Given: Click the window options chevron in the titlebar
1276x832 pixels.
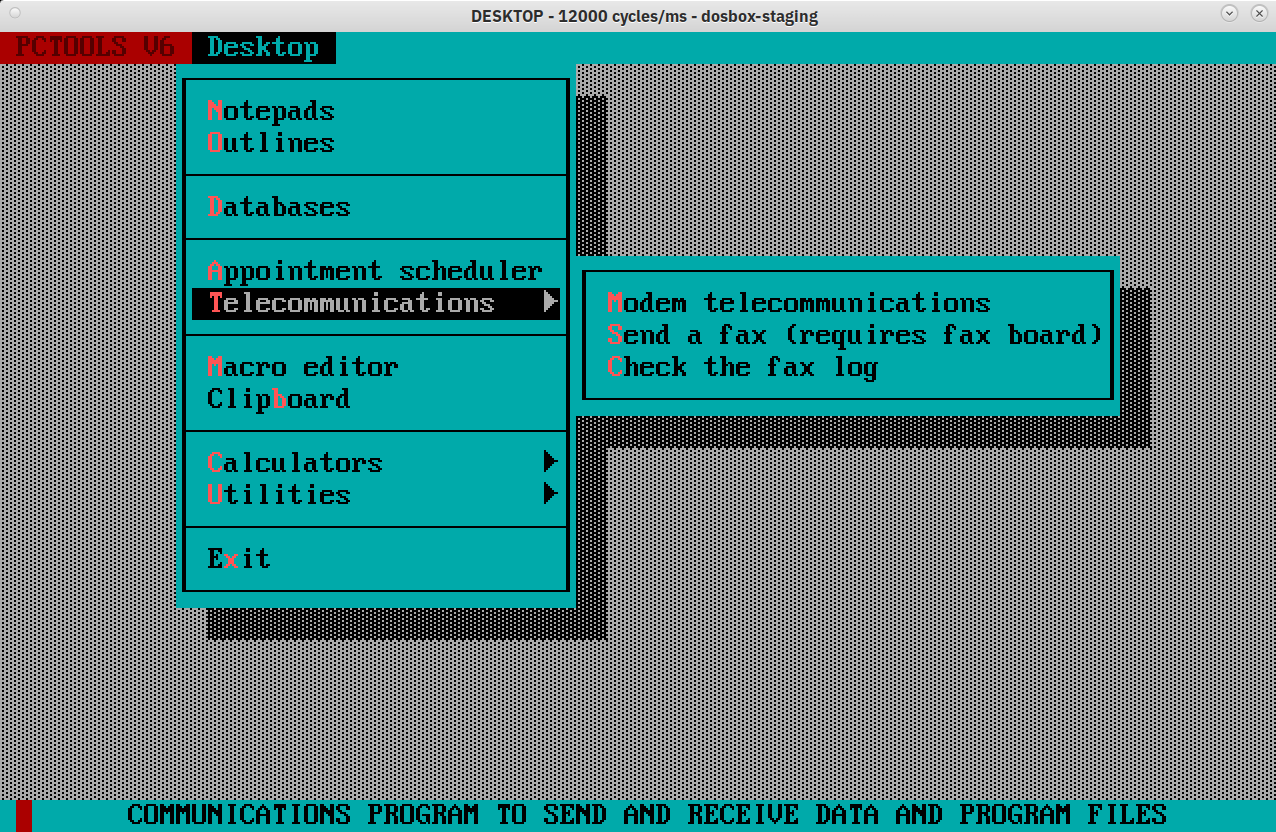Looking at the screenshot, I should pyautogui.click(x=1227, y=14).
